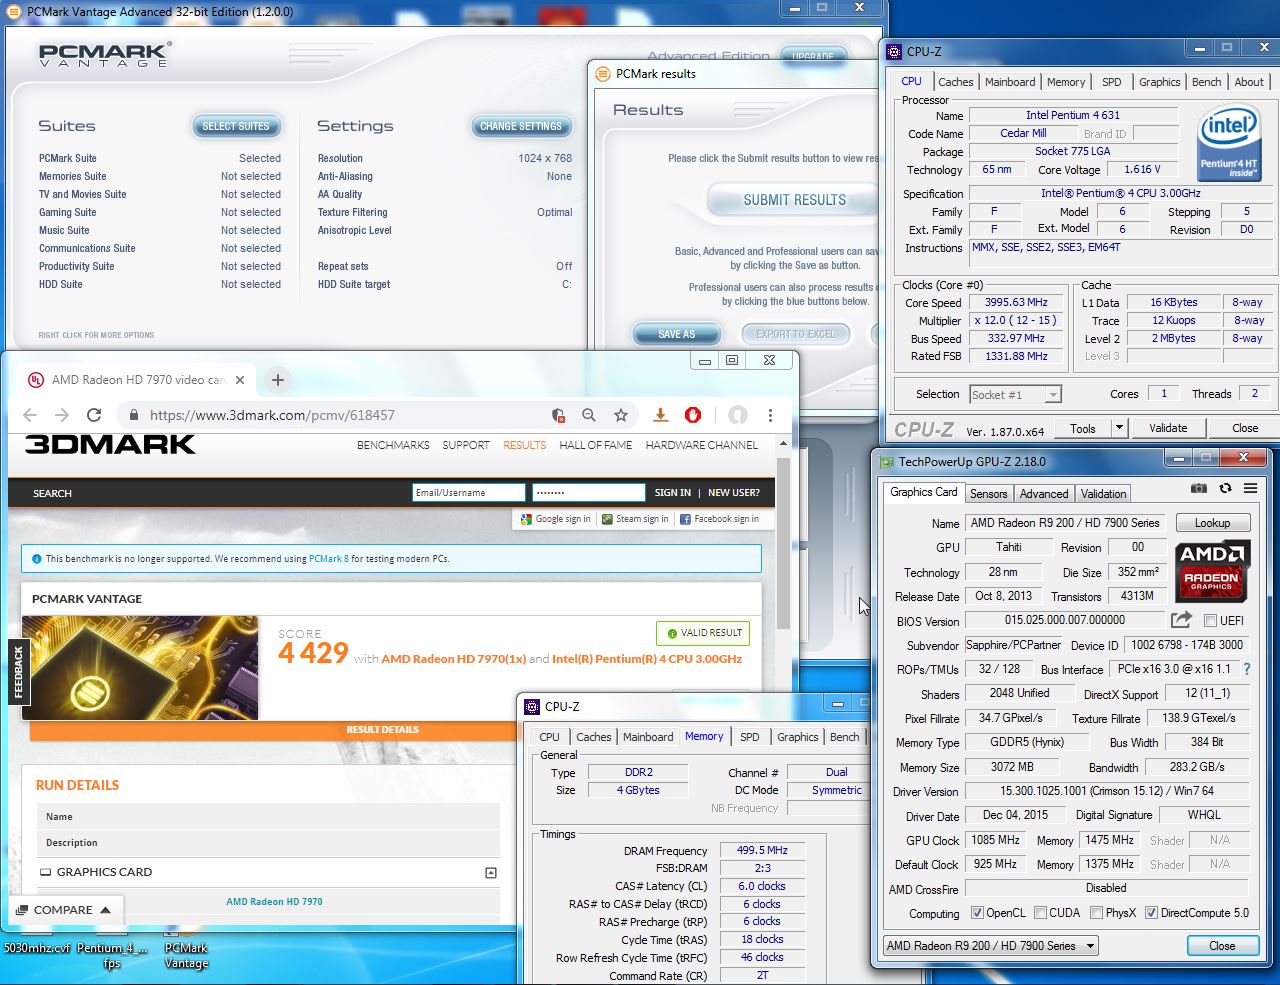Click the Steam sign in option
Screen dimensions: 1280x985
point(635,519)
